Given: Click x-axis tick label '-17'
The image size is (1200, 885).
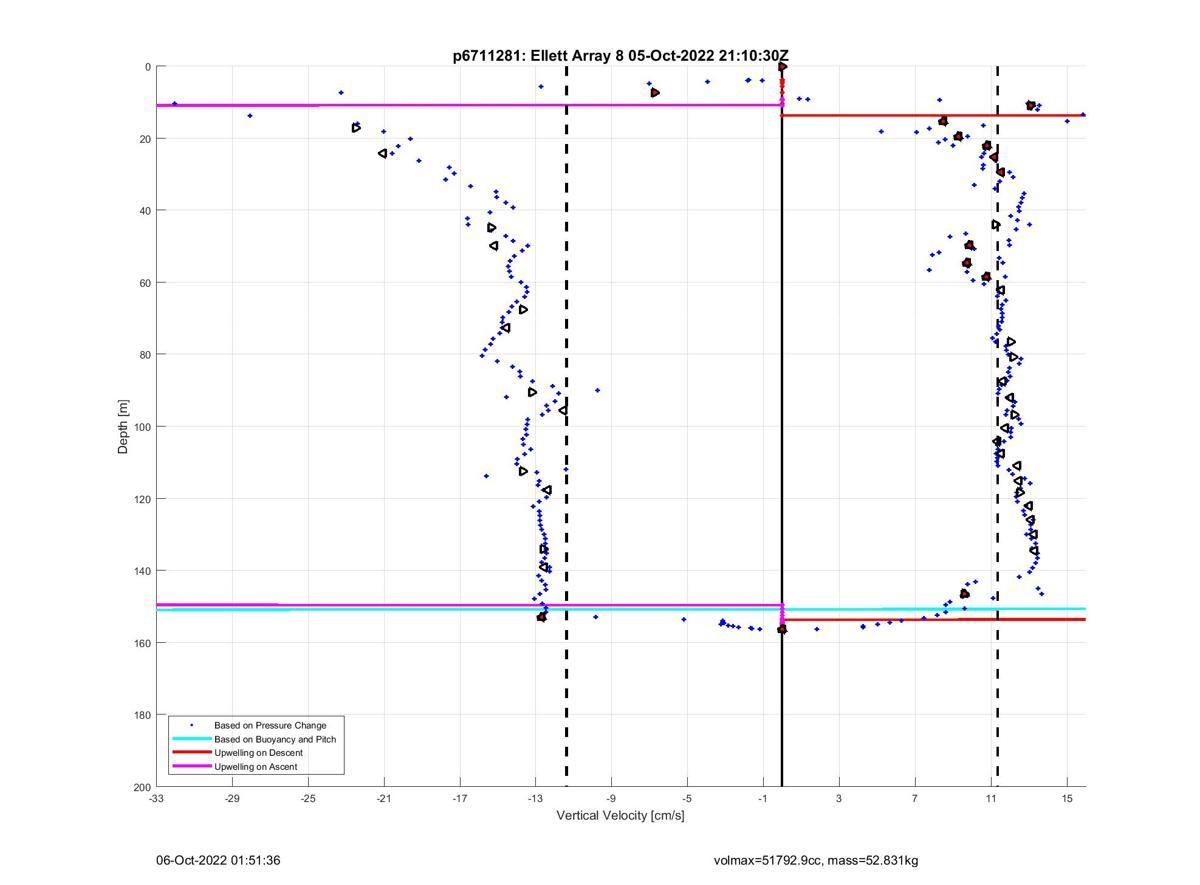Looking at the screenshot, I should 460,798.
